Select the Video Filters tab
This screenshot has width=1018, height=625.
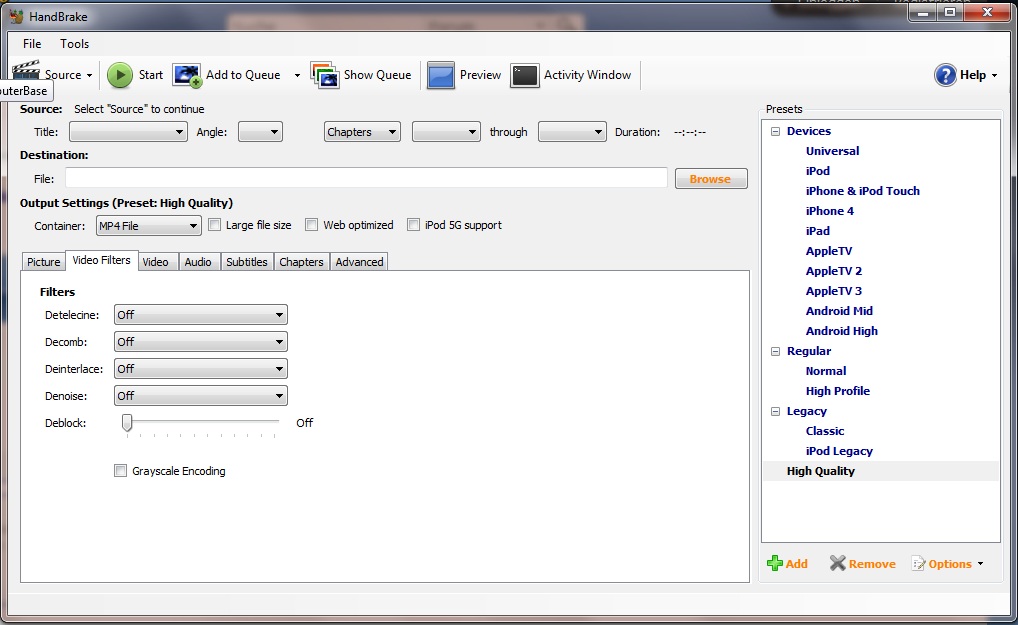101,260
